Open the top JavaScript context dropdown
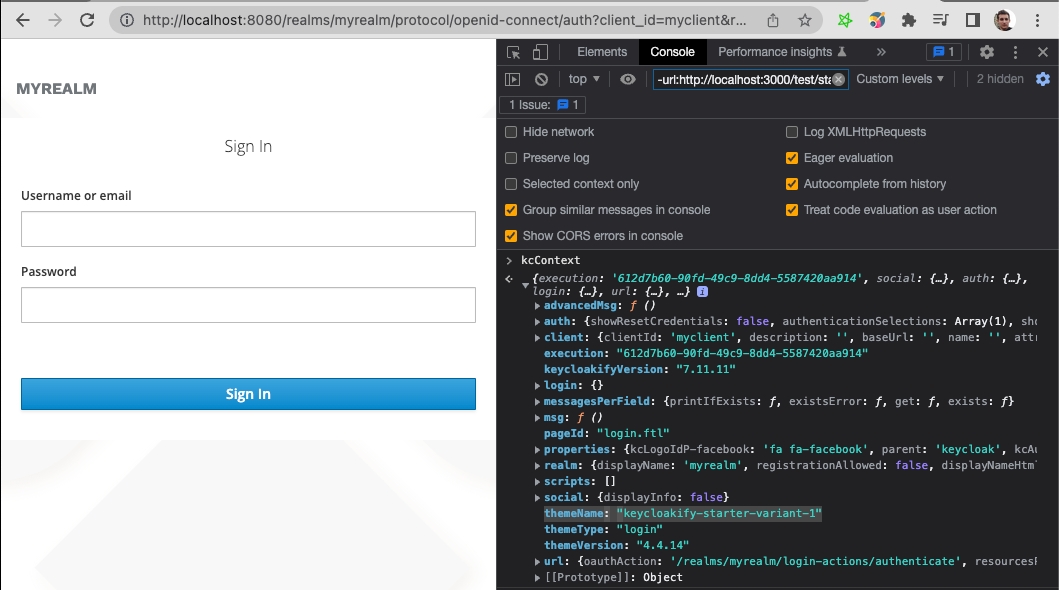1059x590 pixels. (x=584, y=79)
